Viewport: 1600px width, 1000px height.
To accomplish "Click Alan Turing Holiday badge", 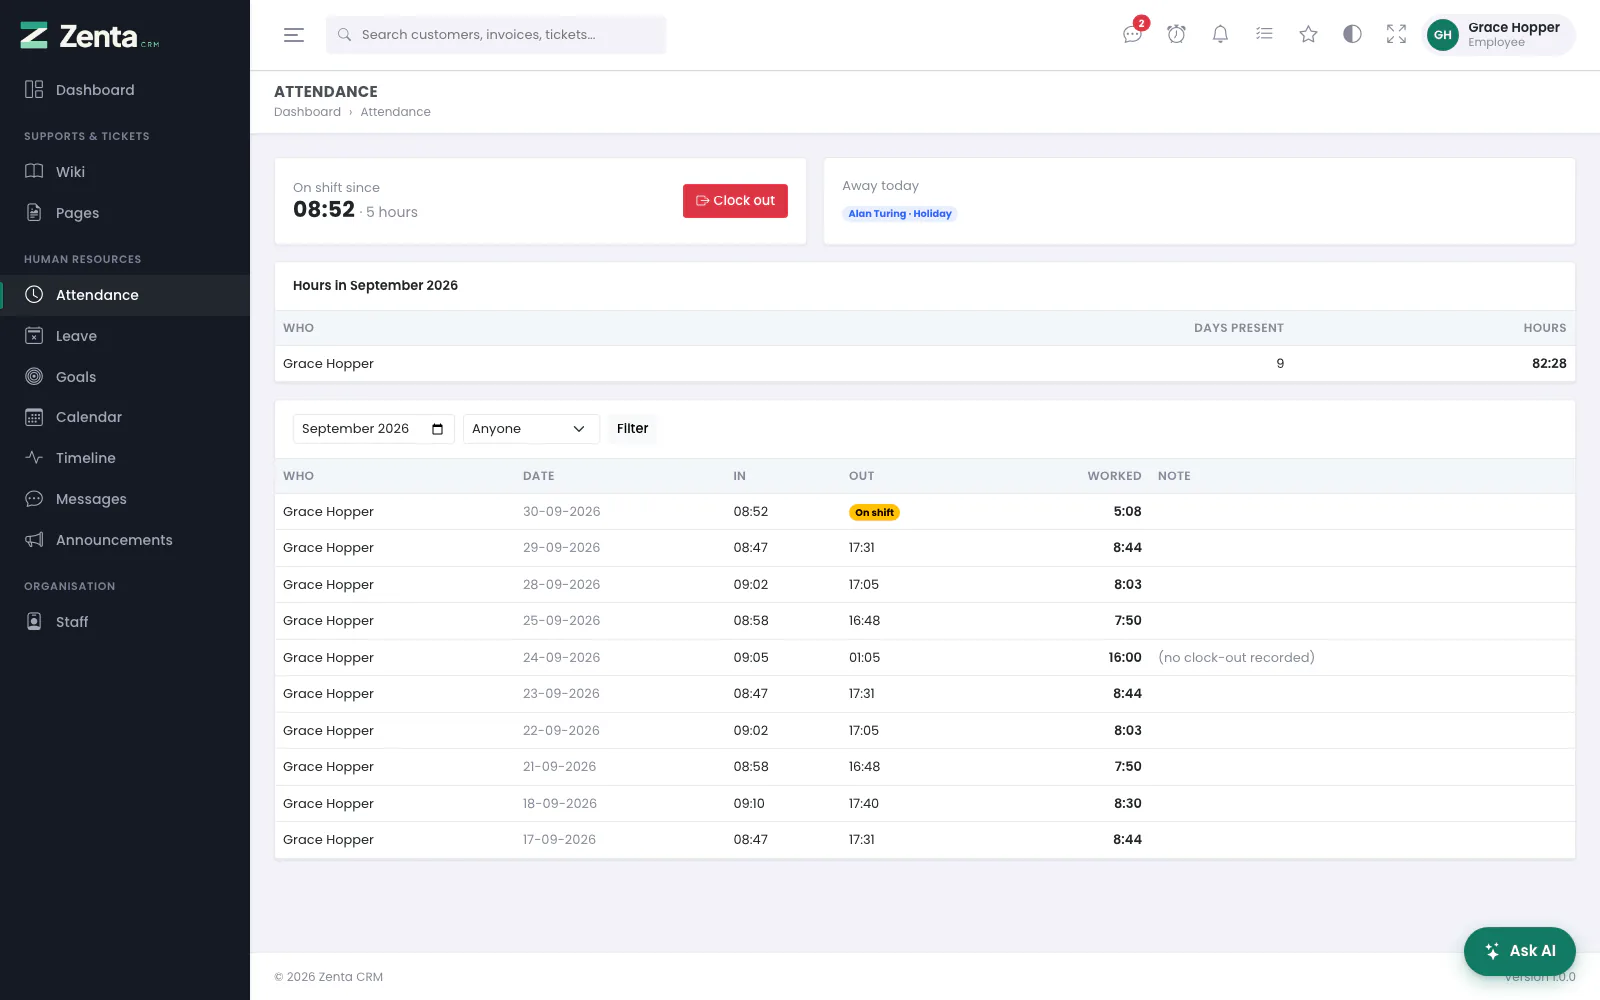I will point(900,214).
